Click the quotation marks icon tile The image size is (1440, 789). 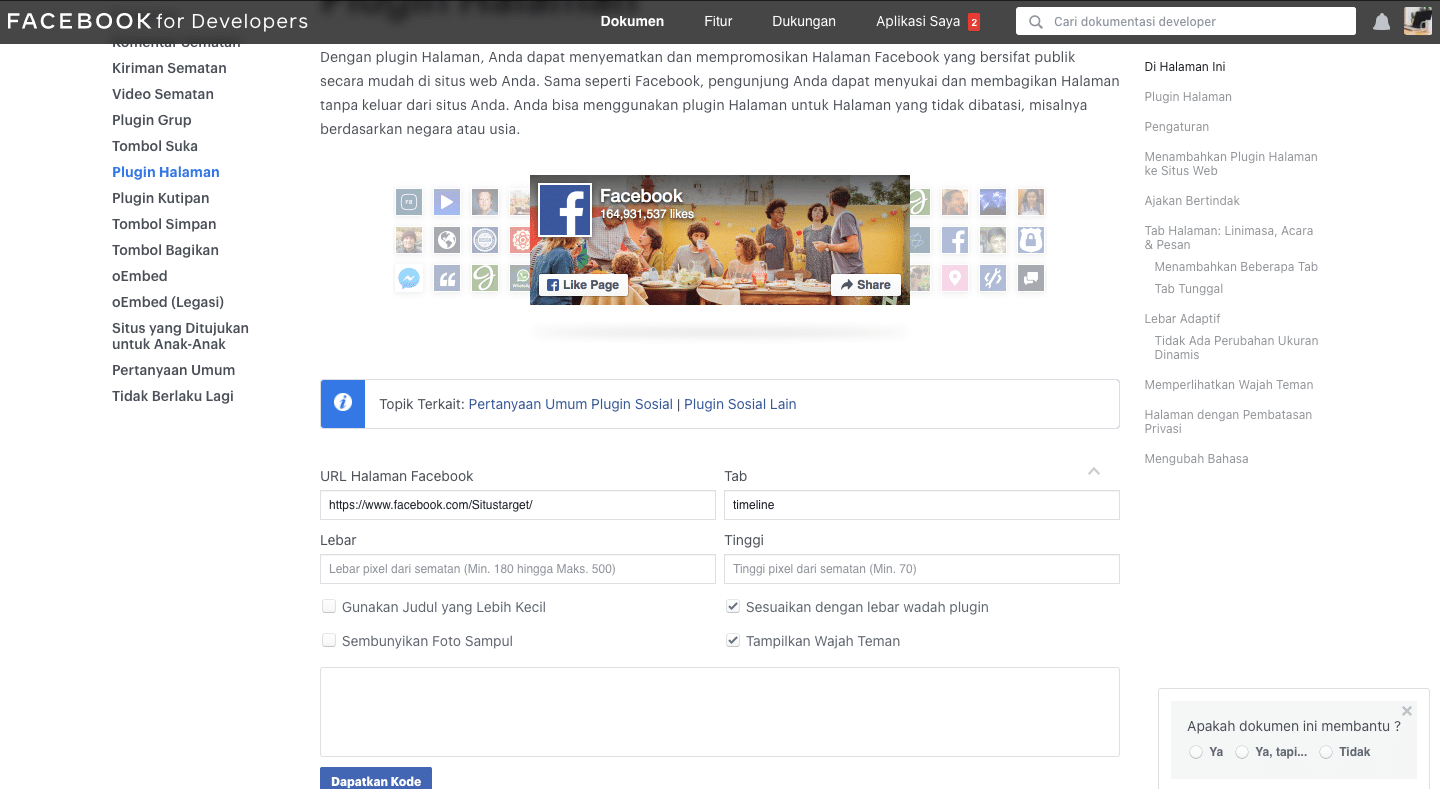coord(447,278)
